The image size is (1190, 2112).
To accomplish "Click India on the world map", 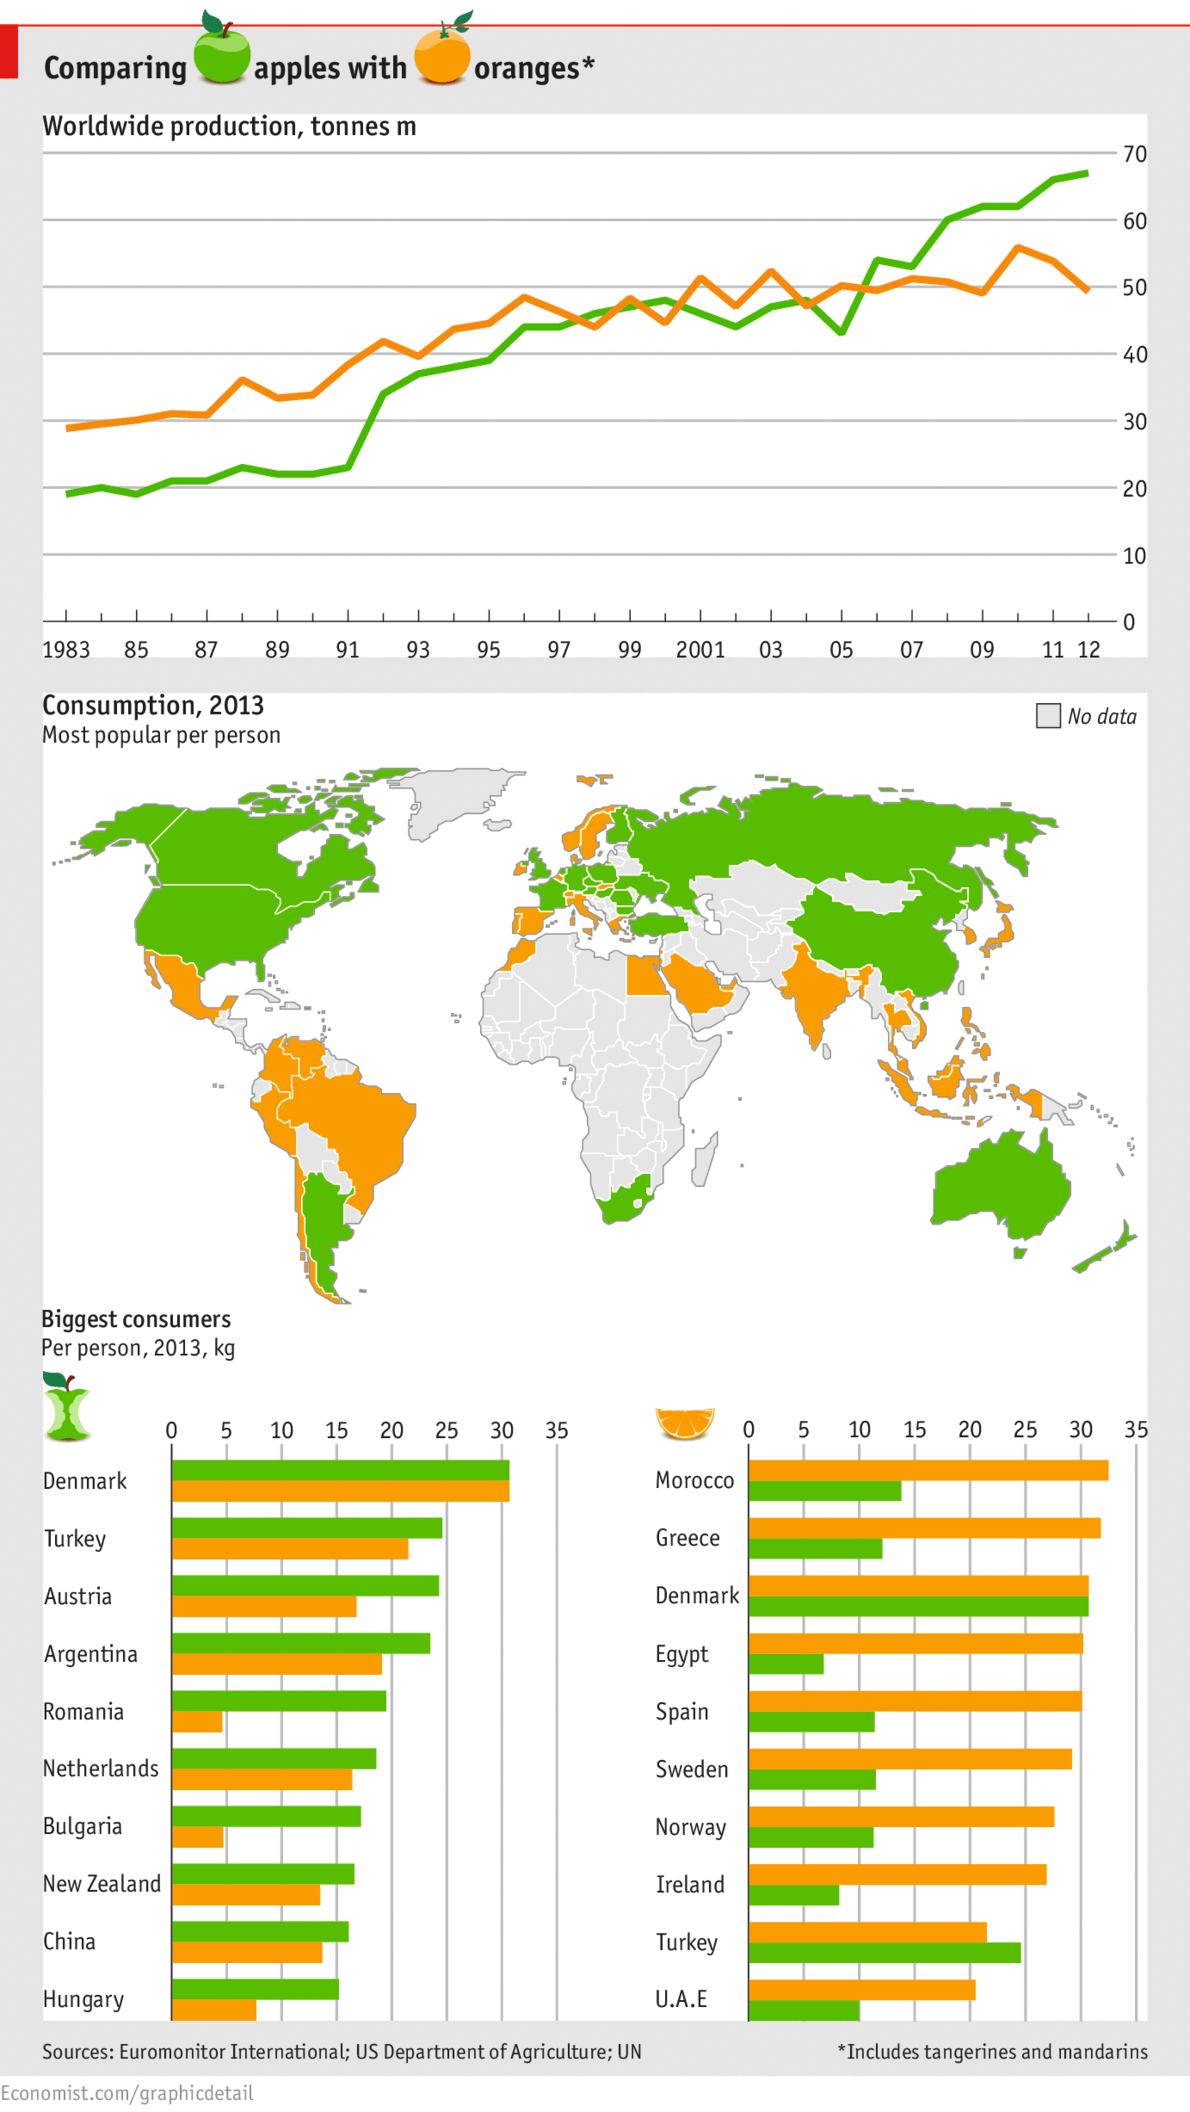I will pos(815,990).
